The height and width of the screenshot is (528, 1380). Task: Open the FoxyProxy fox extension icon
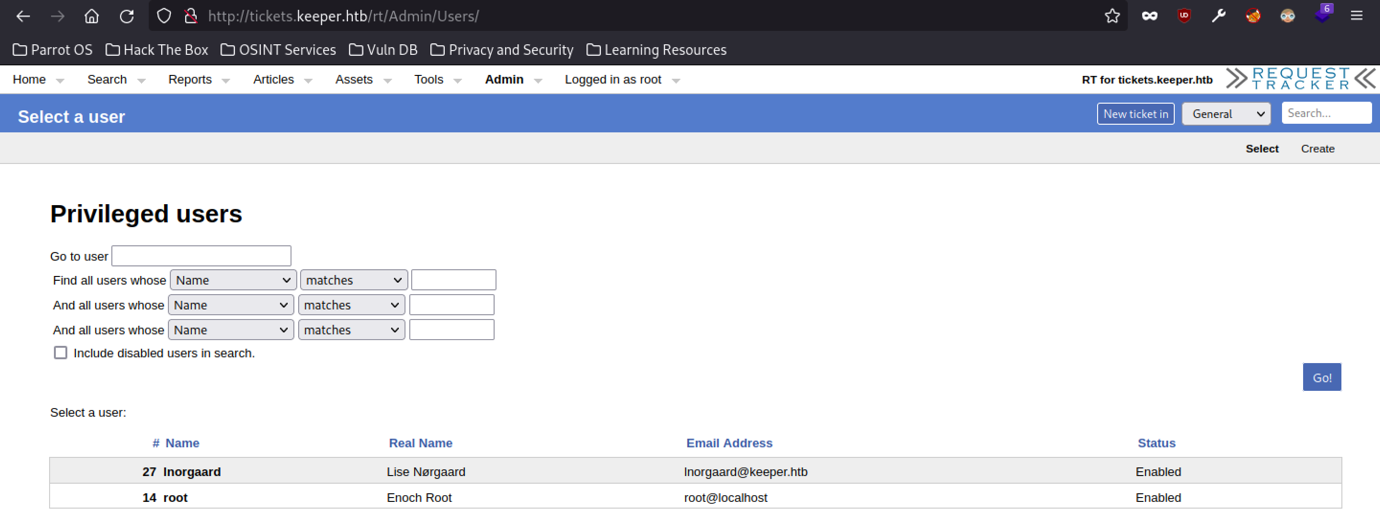(1253, 16)
